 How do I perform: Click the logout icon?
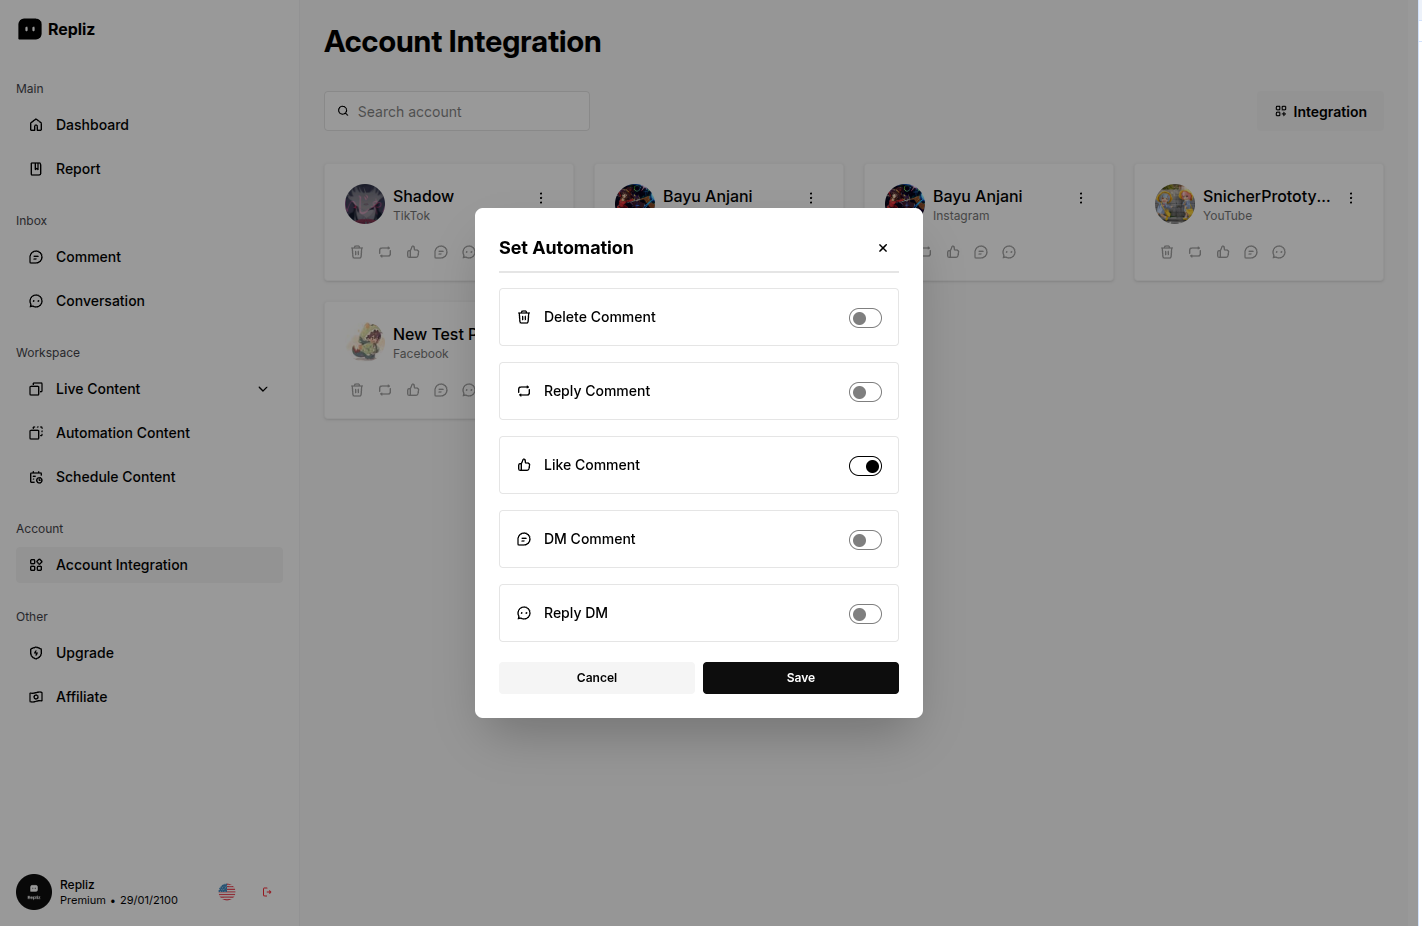[267, 892]
